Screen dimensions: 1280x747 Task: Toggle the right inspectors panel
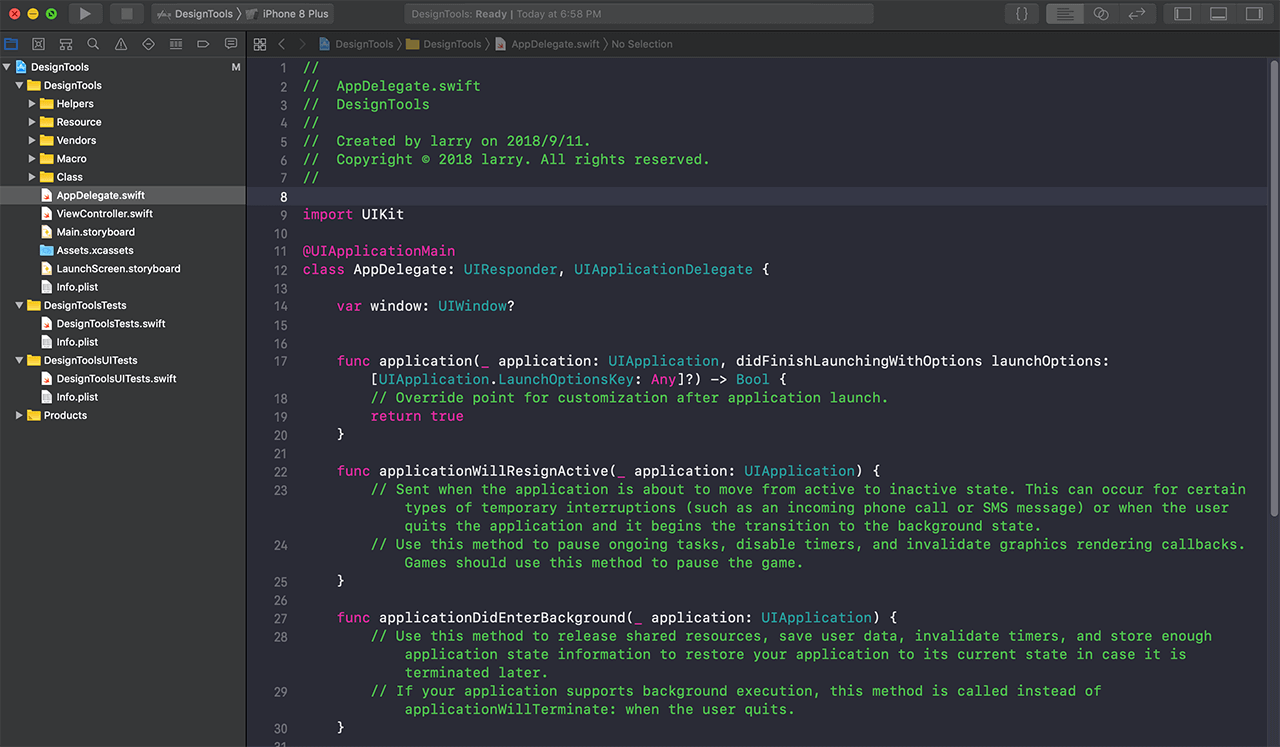(x=1253, y=14)
